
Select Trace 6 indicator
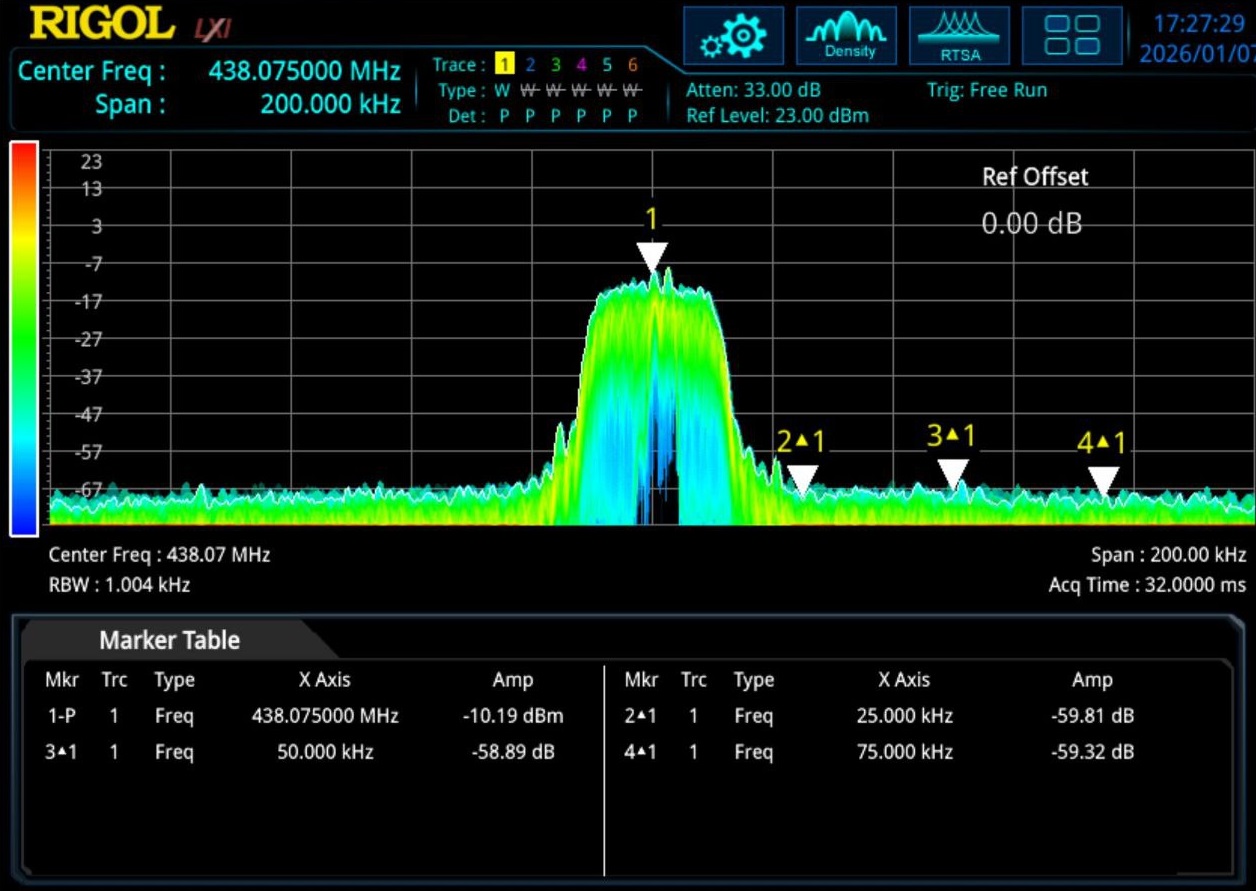point(632,66)
